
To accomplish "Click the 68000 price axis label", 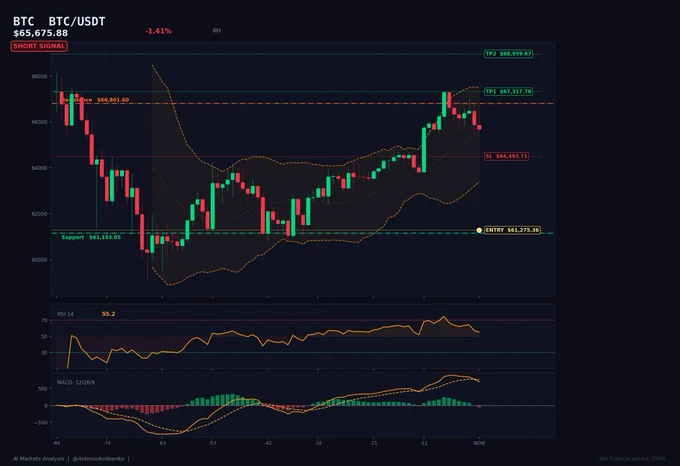I will (x=39, y=76).
